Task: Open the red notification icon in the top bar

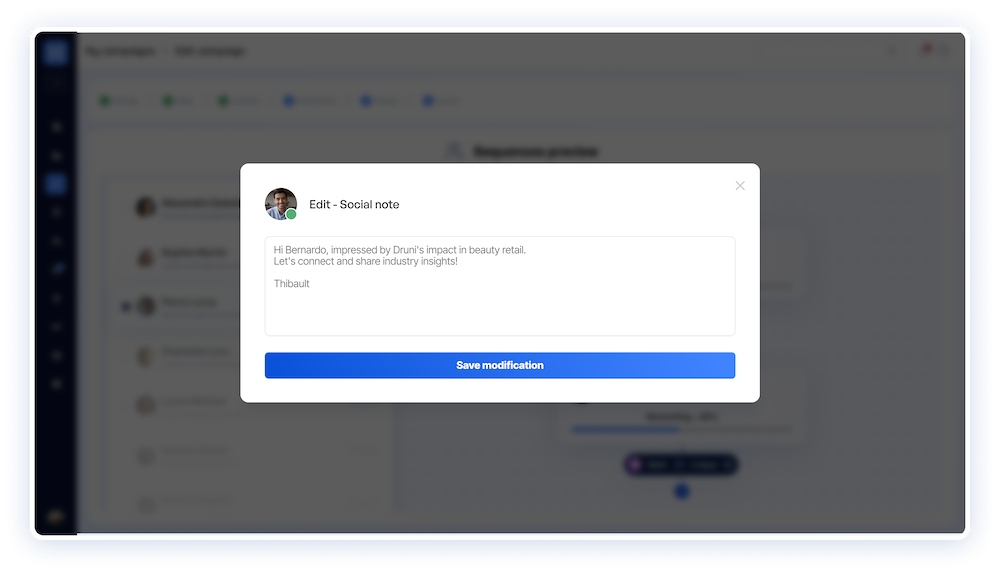Action: (x=927, y=48)
